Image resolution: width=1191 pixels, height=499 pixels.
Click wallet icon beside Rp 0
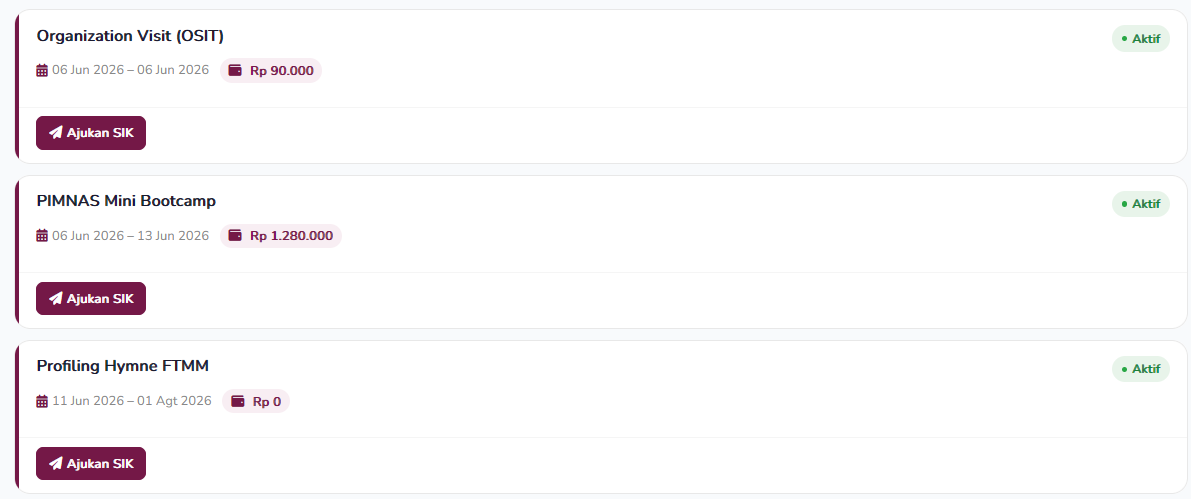238,401
